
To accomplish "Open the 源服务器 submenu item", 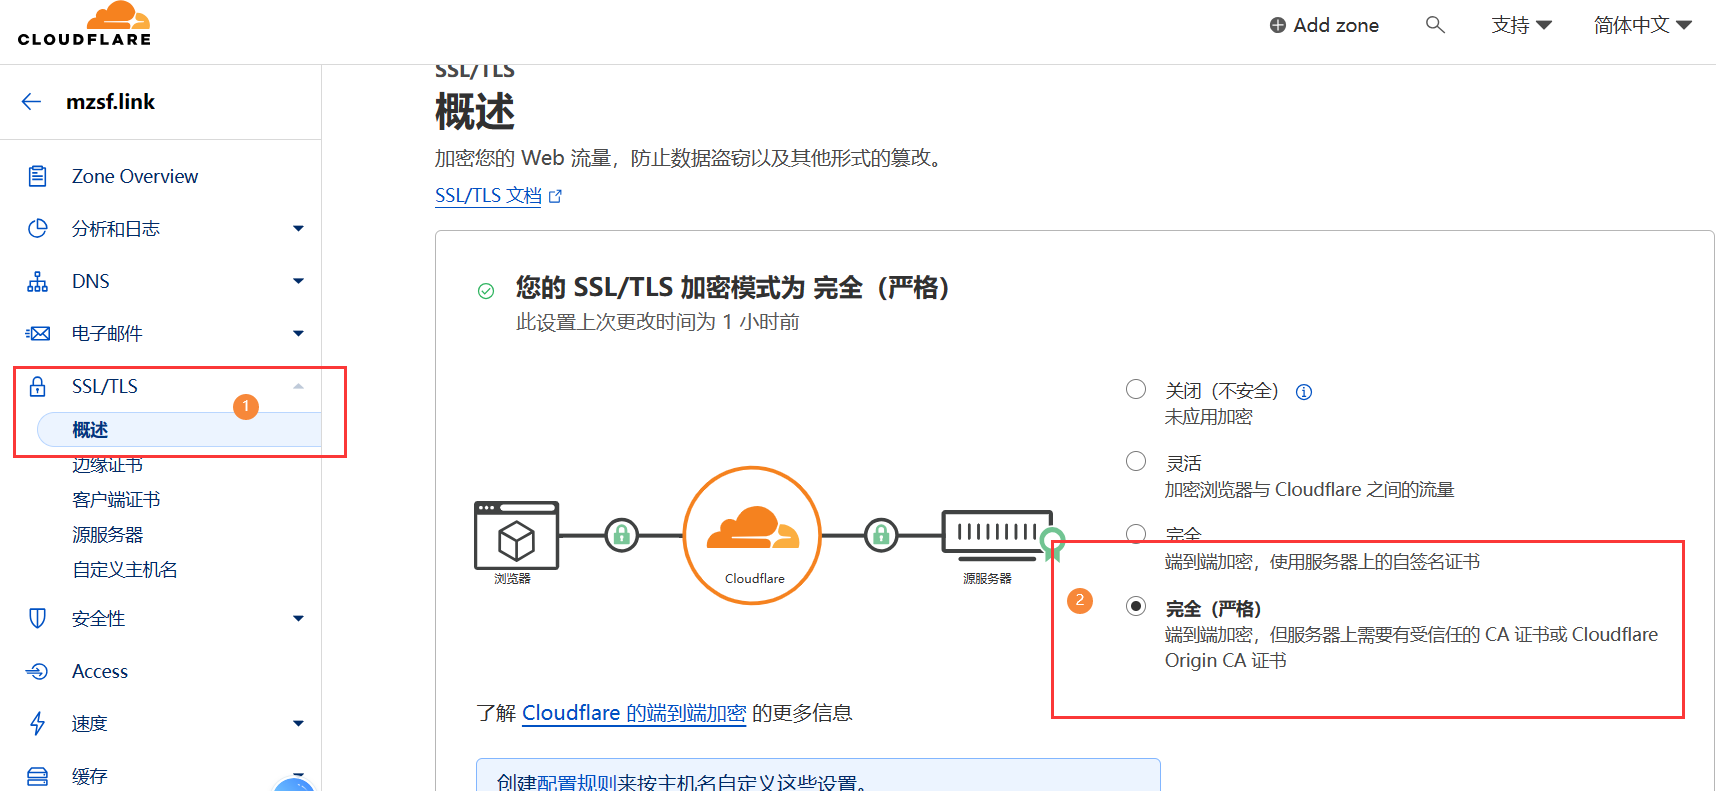I will (108, 535).
